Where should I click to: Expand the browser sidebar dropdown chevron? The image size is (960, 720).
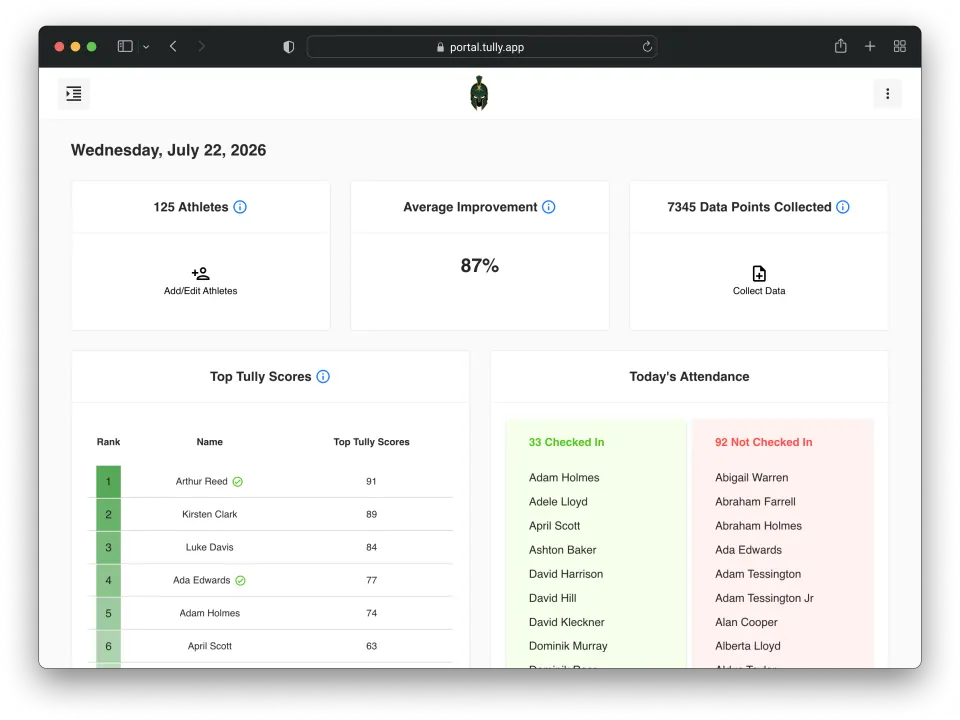click(x=146, y=47)
